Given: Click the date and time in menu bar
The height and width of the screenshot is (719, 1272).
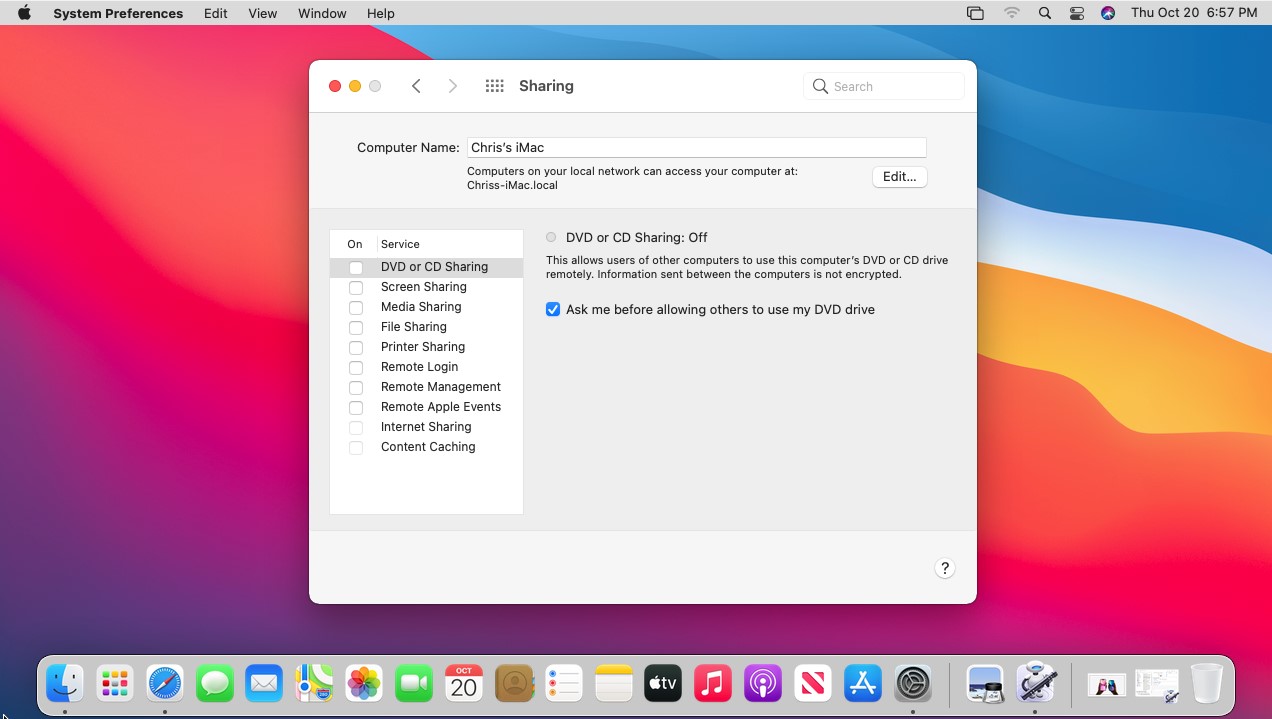Looking at the screenshot, I should click(x=1194, y=13).
